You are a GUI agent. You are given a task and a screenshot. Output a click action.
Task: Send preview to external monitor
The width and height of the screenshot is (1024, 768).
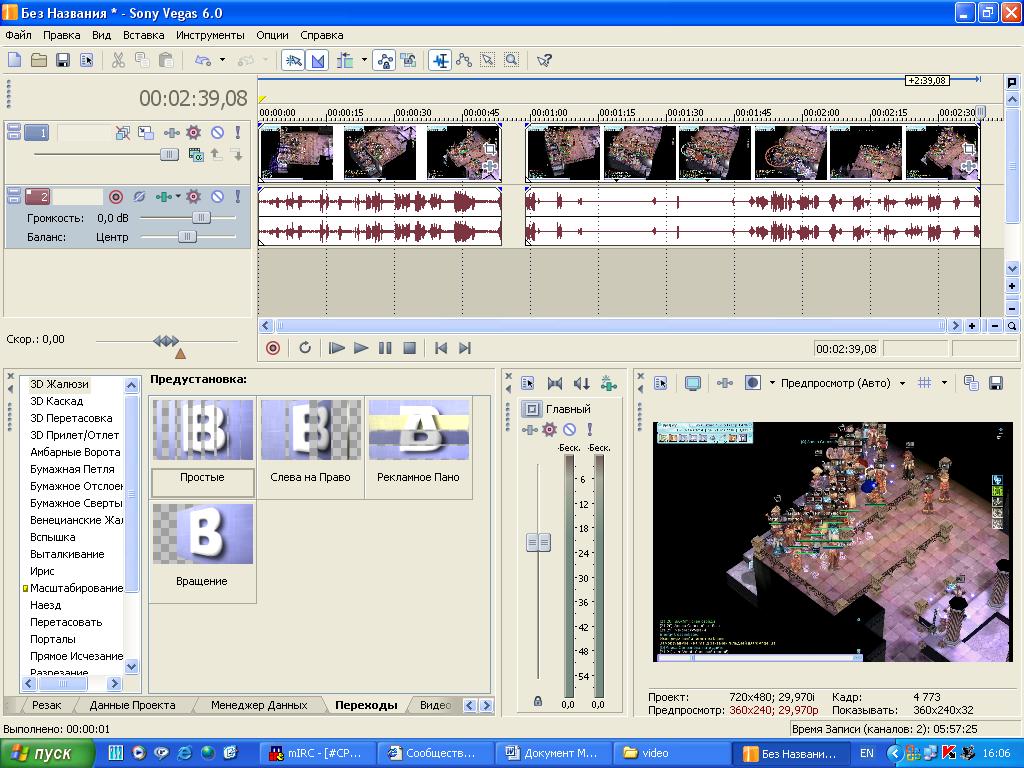click(x=692, y=383)
